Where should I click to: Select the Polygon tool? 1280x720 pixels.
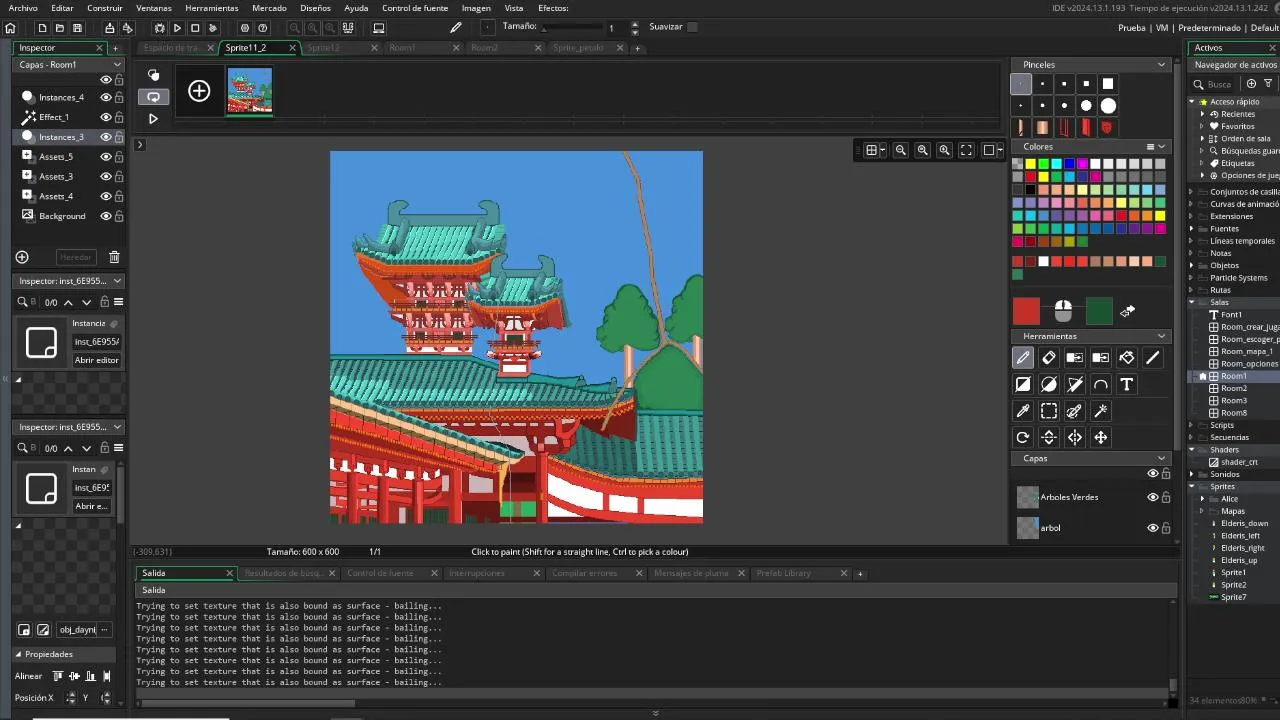[x=1075, y=384]
